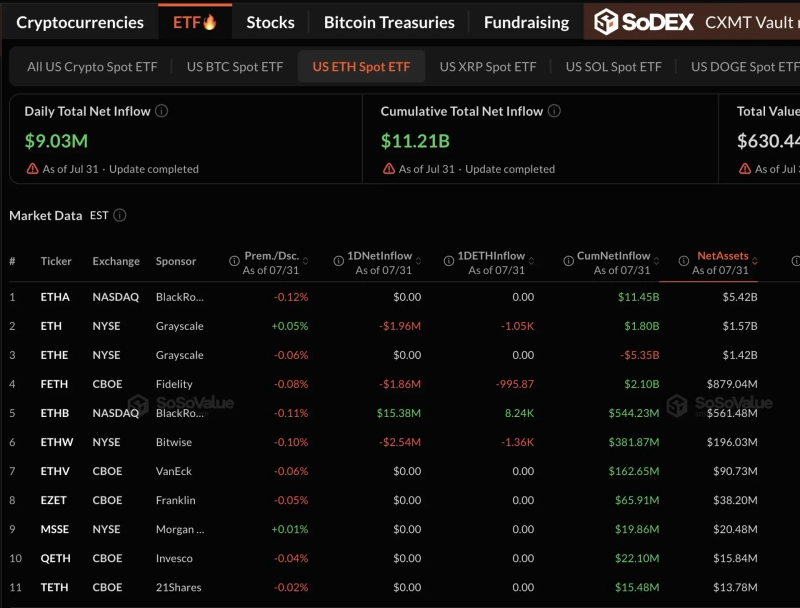This screenshot has width=800, height=608.
Task: Click info icon before Prem./Dsc. column
Action: (x=234, y=261)
